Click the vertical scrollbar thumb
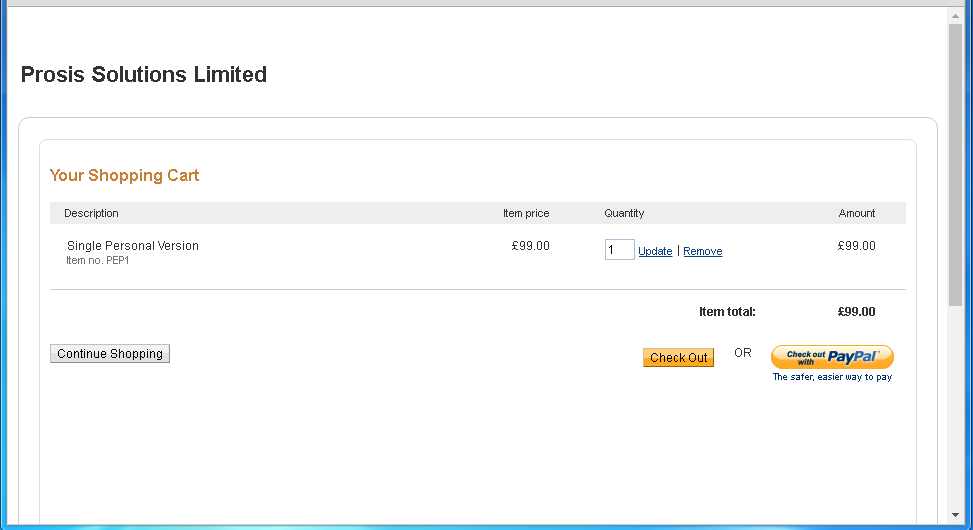The height and width of the screenshot is (530, 973). [x=955, y=165]
